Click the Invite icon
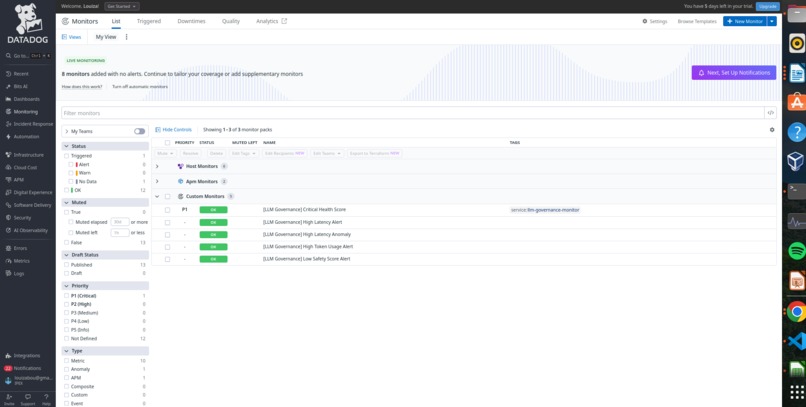The width and height of the screenshot is (806, 407). (x=9, y=399)
